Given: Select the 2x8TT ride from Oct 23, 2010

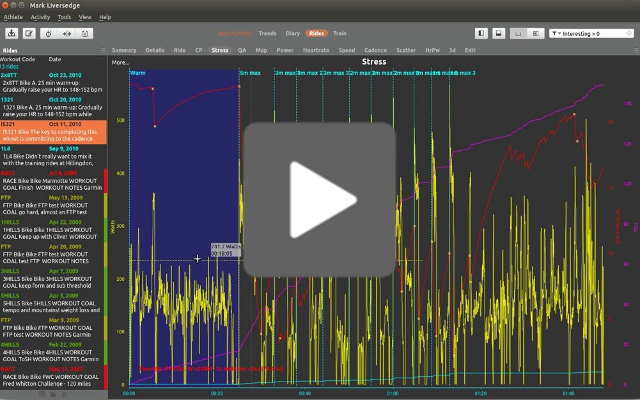Looking at the screenshot, I should click(53, 82).
